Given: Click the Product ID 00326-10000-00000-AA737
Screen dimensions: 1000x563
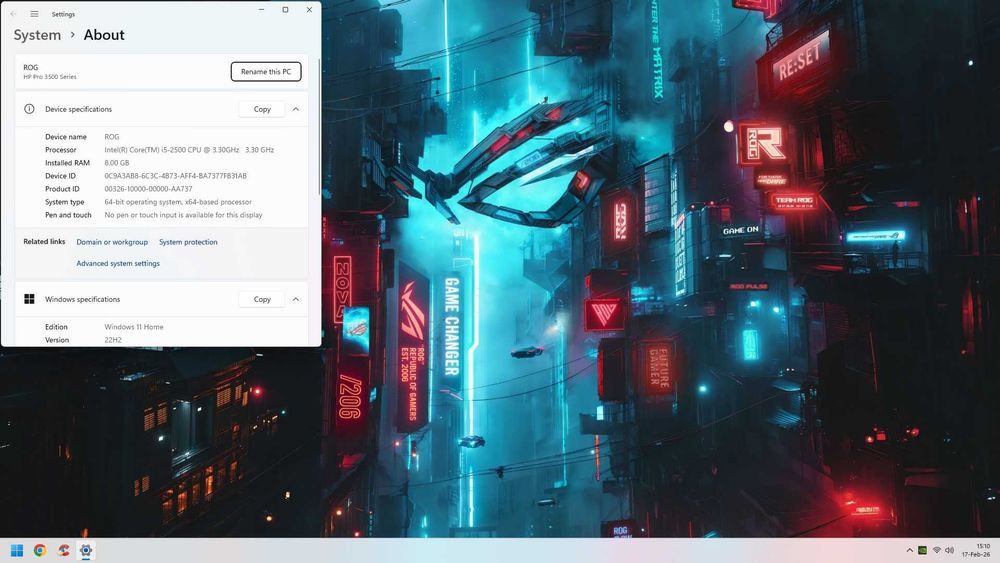Looking at the screenshot, I should tap(148, 189).
